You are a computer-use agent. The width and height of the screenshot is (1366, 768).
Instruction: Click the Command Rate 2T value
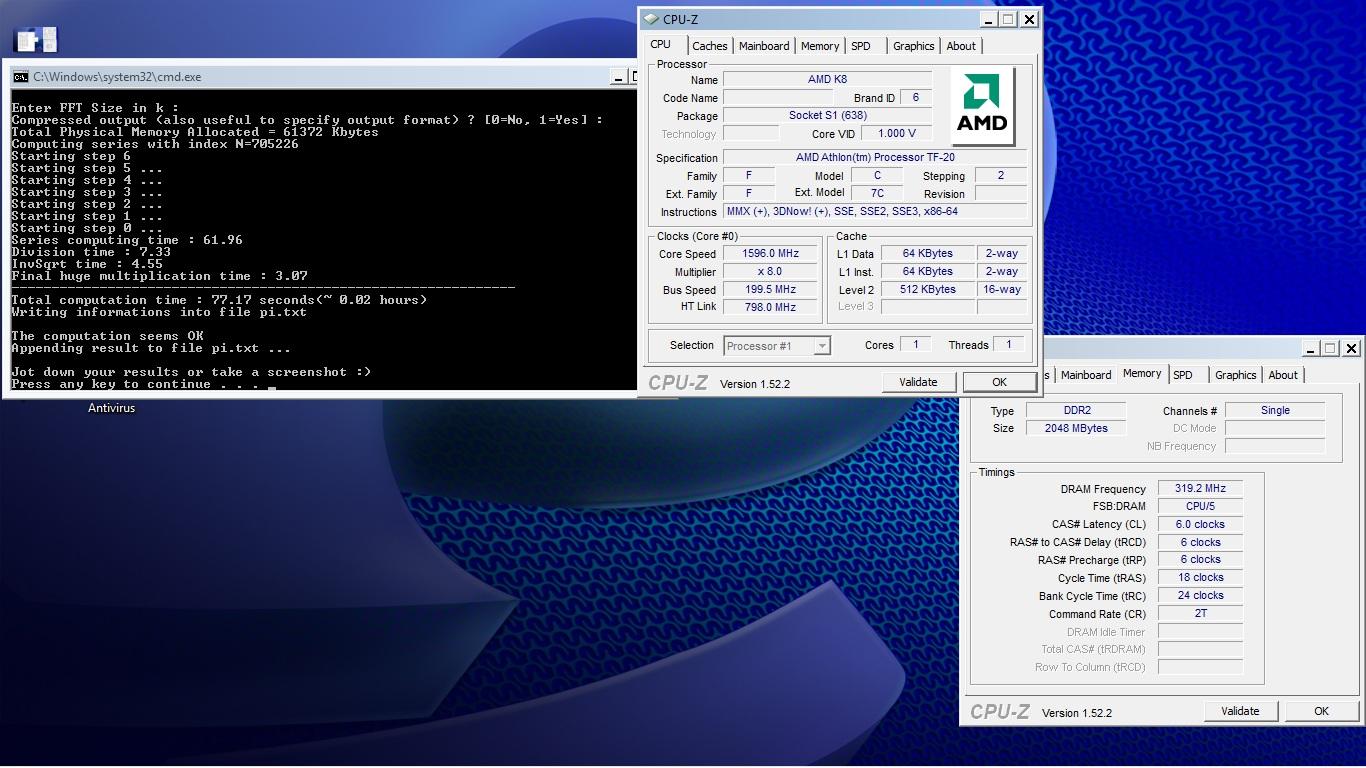click(x=1200, y=614)
